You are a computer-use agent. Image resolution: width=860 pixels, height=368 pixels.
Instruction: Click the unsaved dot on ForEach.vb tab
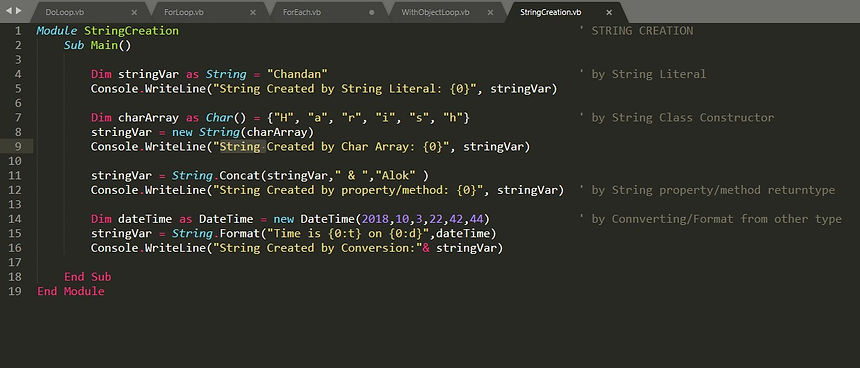(372, 12)
